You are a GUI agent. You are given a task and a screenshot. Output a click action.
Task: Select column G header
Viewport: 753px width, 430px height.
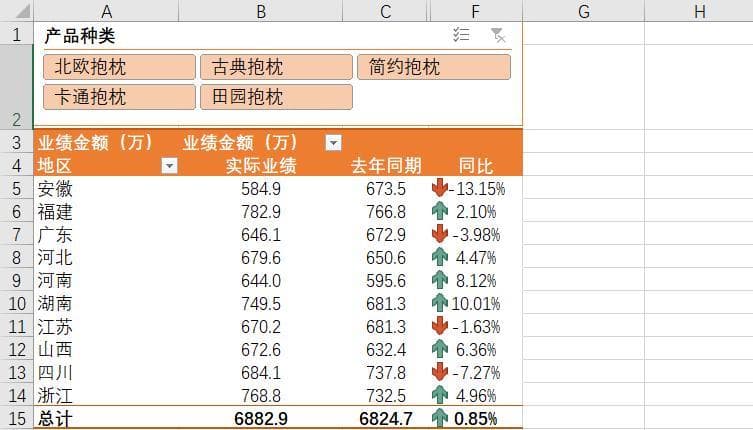pyautogui.click(x=583, y=11)
